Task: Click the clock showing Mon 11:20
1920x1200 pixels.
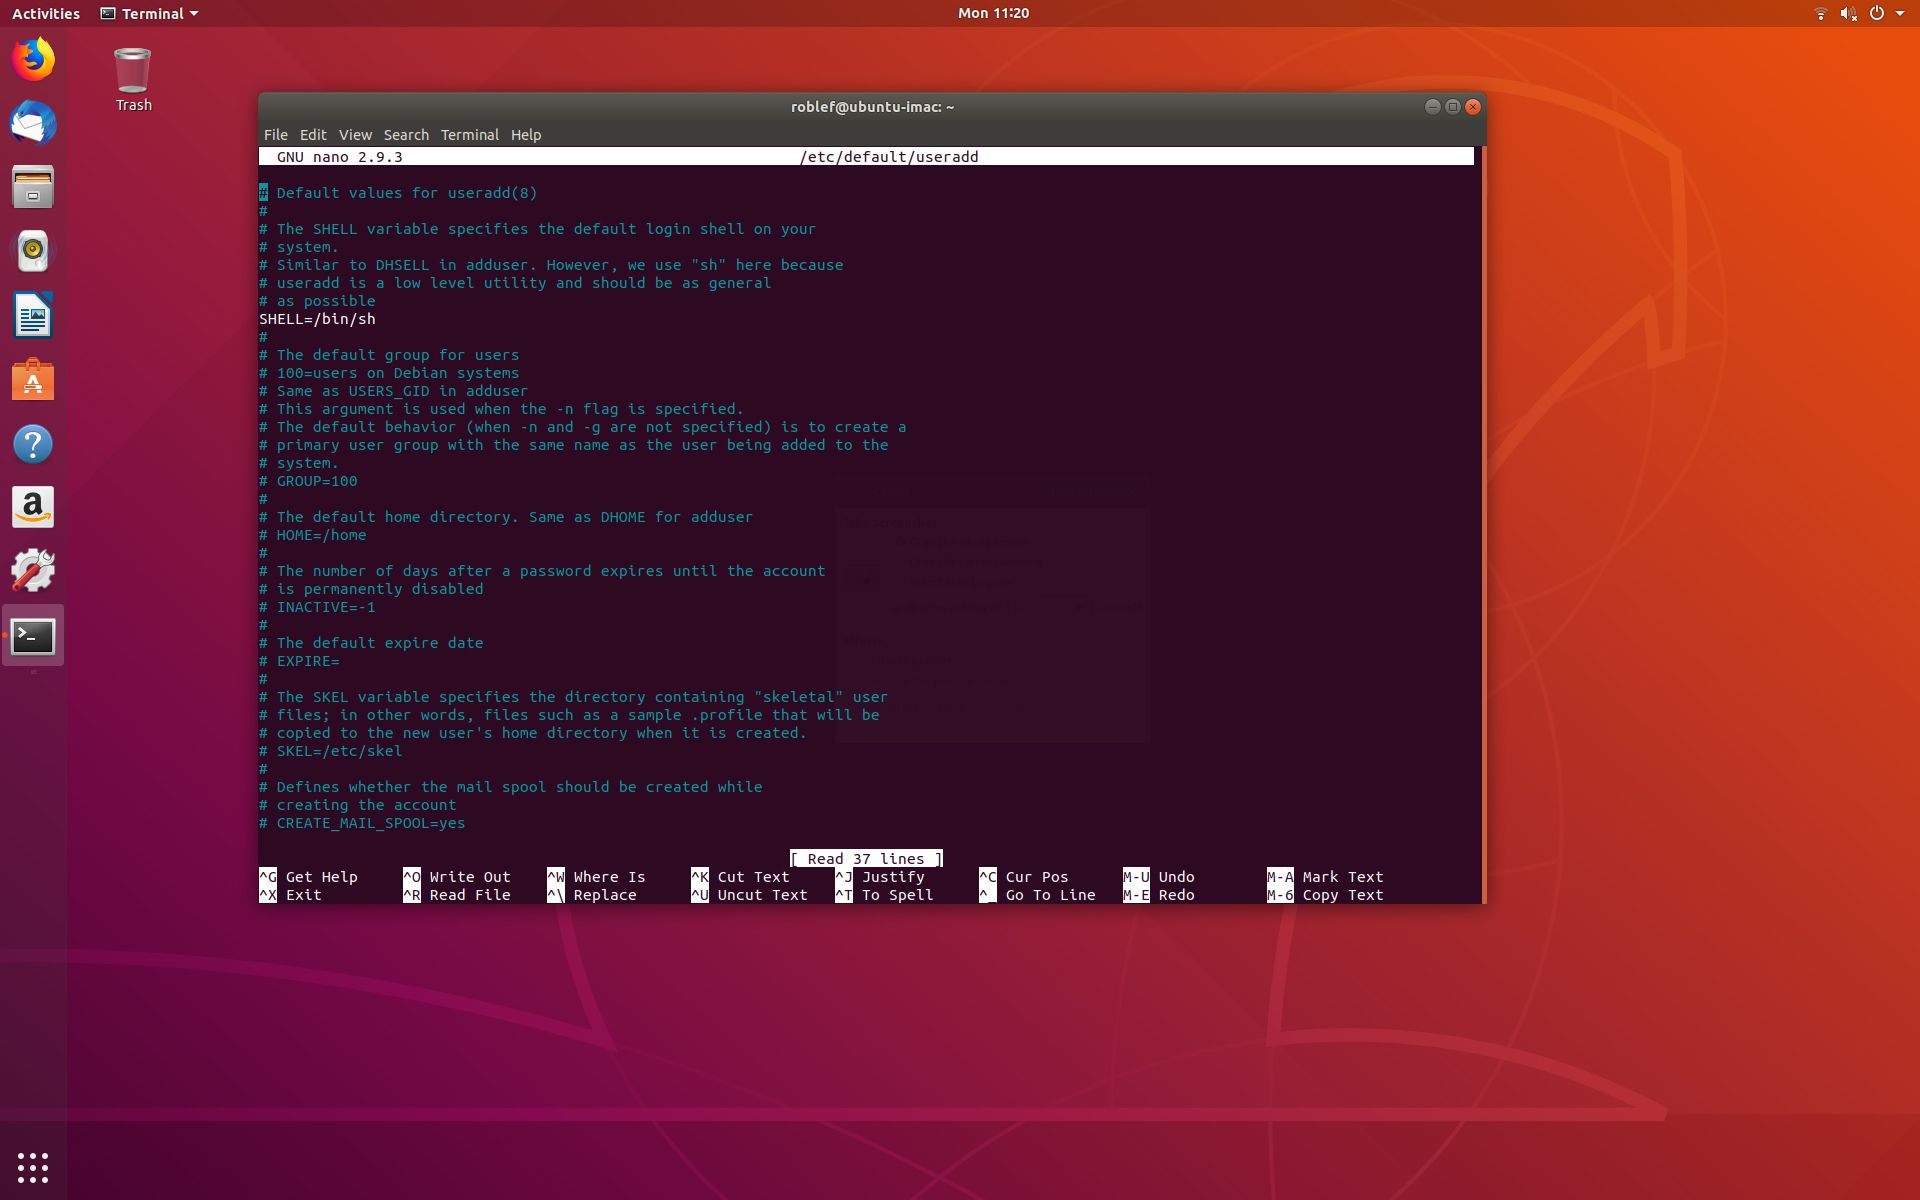Action: tap(993, 13)
